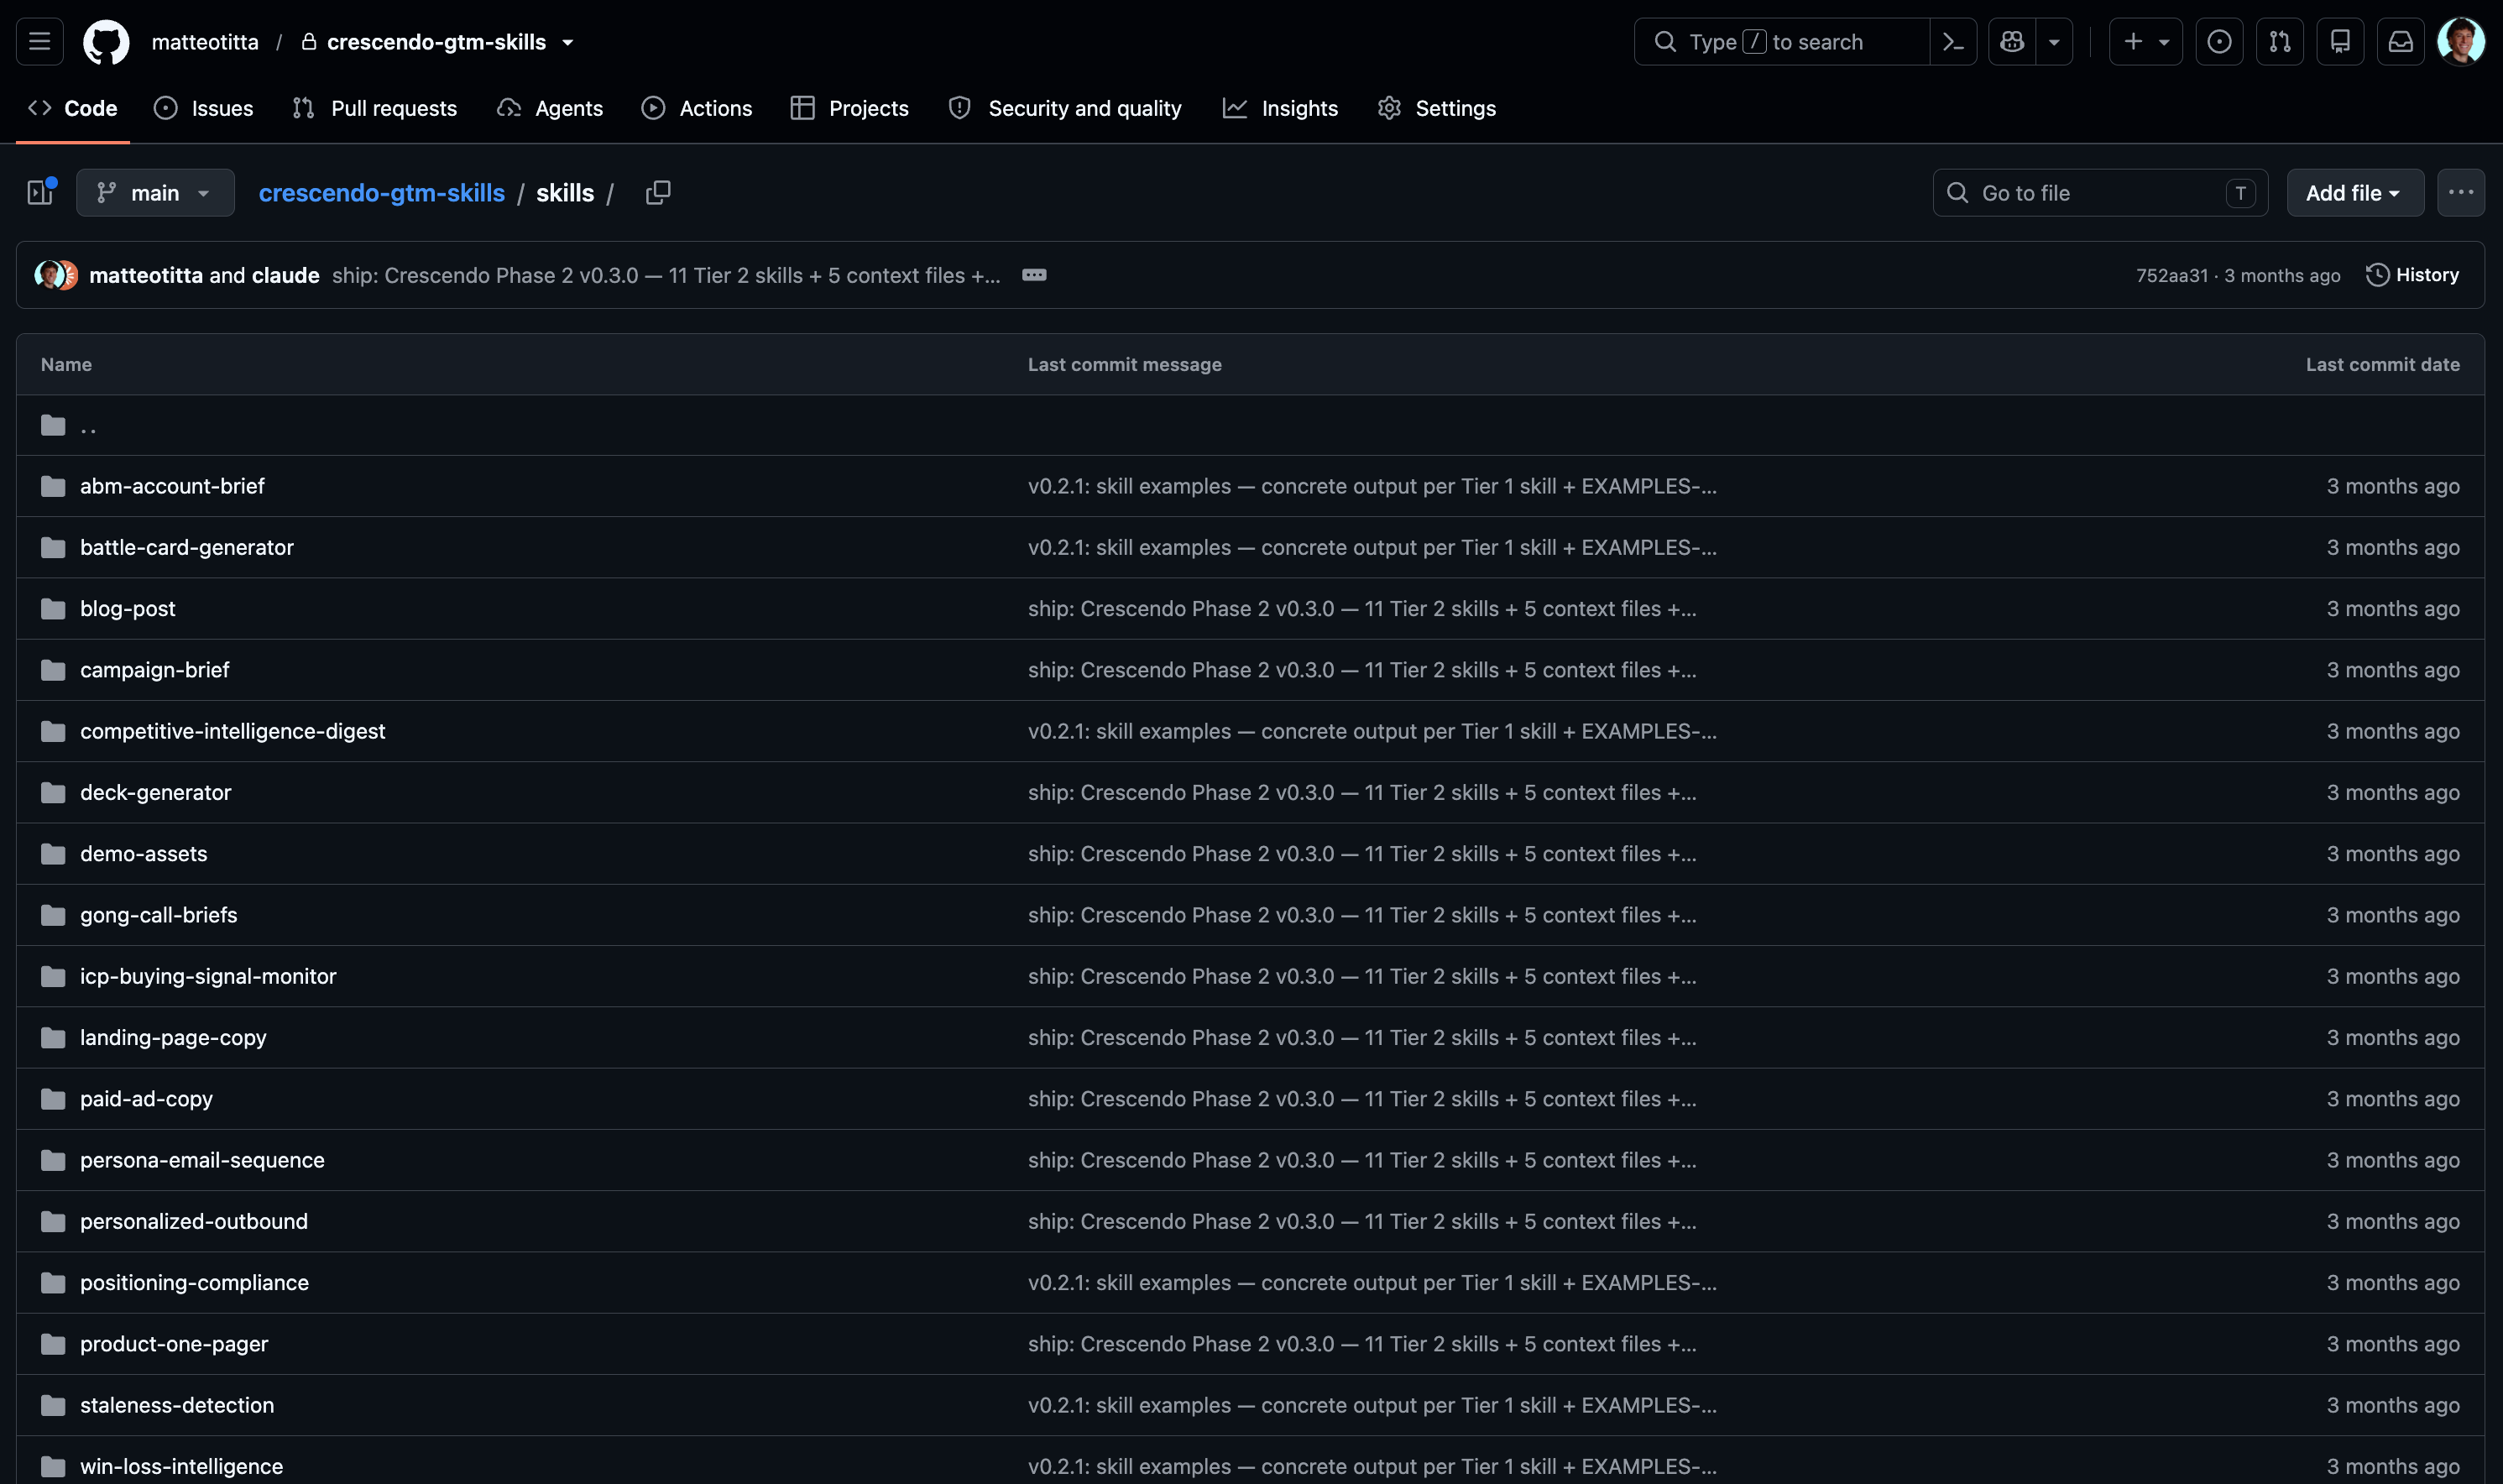The width and height of the screenshot is (2503, 1484).
Task: Go to the crescendo-gtm-skills breadcrumb root
Action: pos(382,193)
